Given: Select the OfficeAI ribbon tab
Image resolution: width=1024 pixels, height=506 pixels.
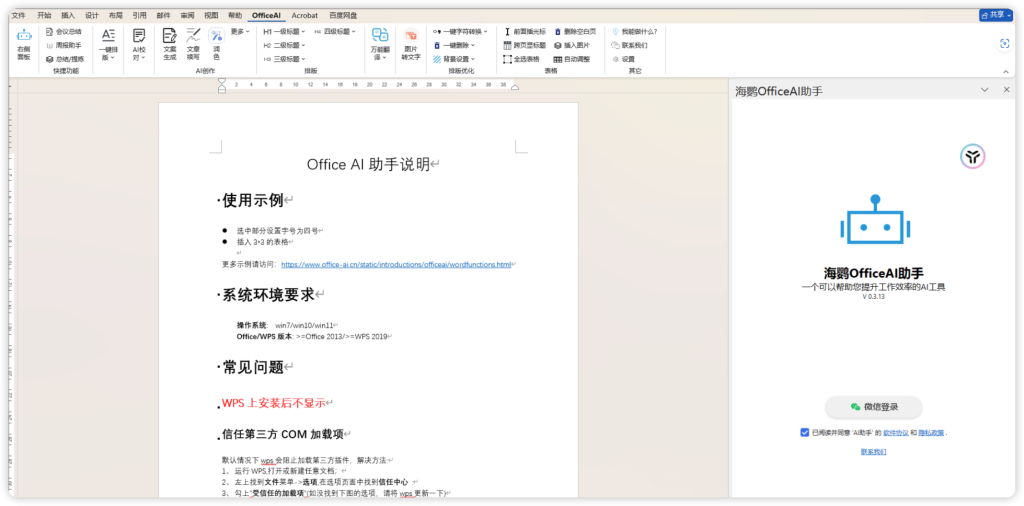Looking at the screenshot, I should point(266,14).
